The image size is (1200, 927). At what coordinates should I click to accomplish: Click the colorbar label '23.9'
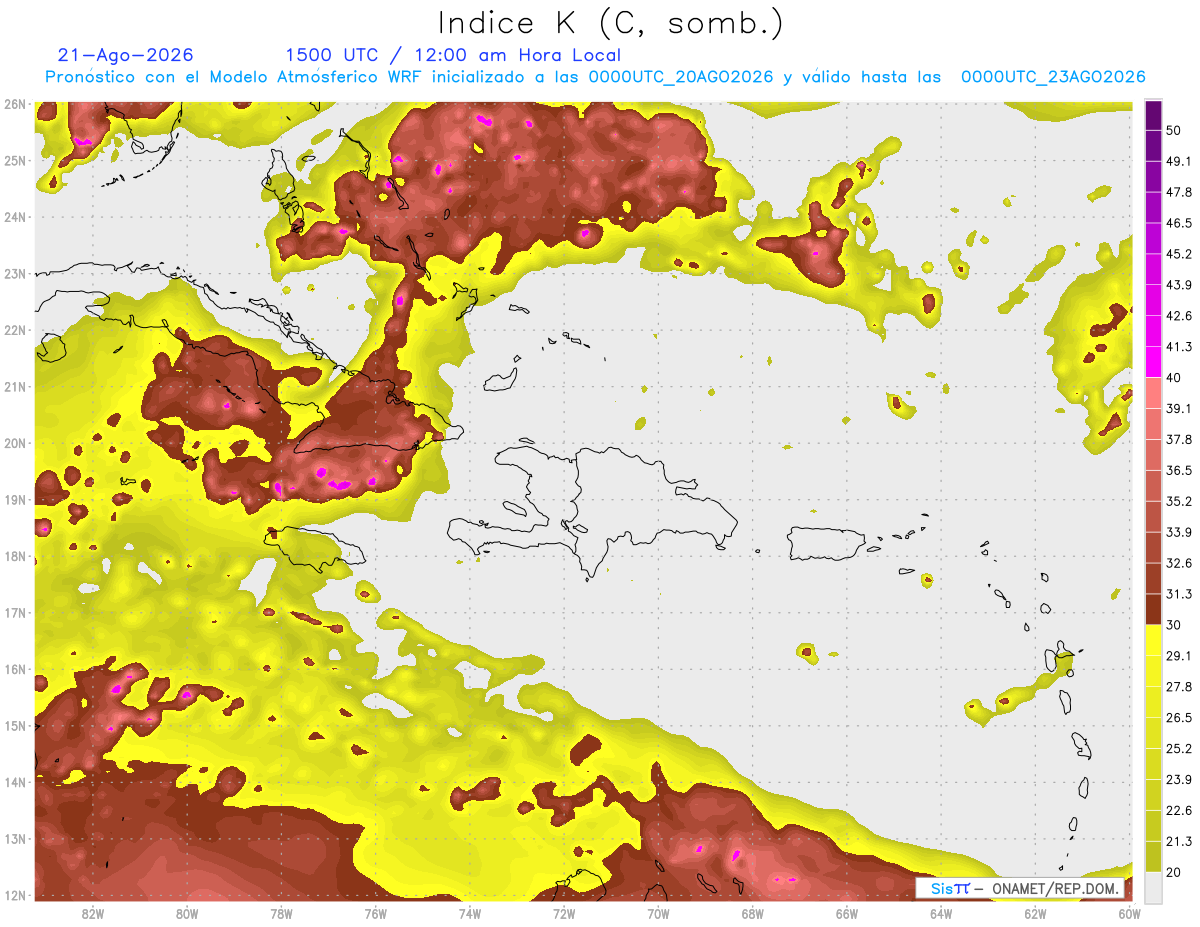(1178, 779)
